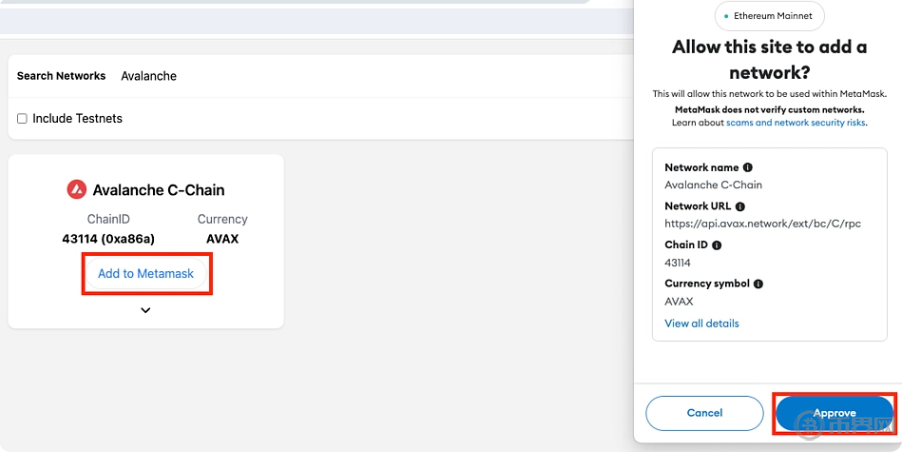Click the Avalanche C-Chain name in popup
This screenshot has width=907, height=453.
coord(713,185)
